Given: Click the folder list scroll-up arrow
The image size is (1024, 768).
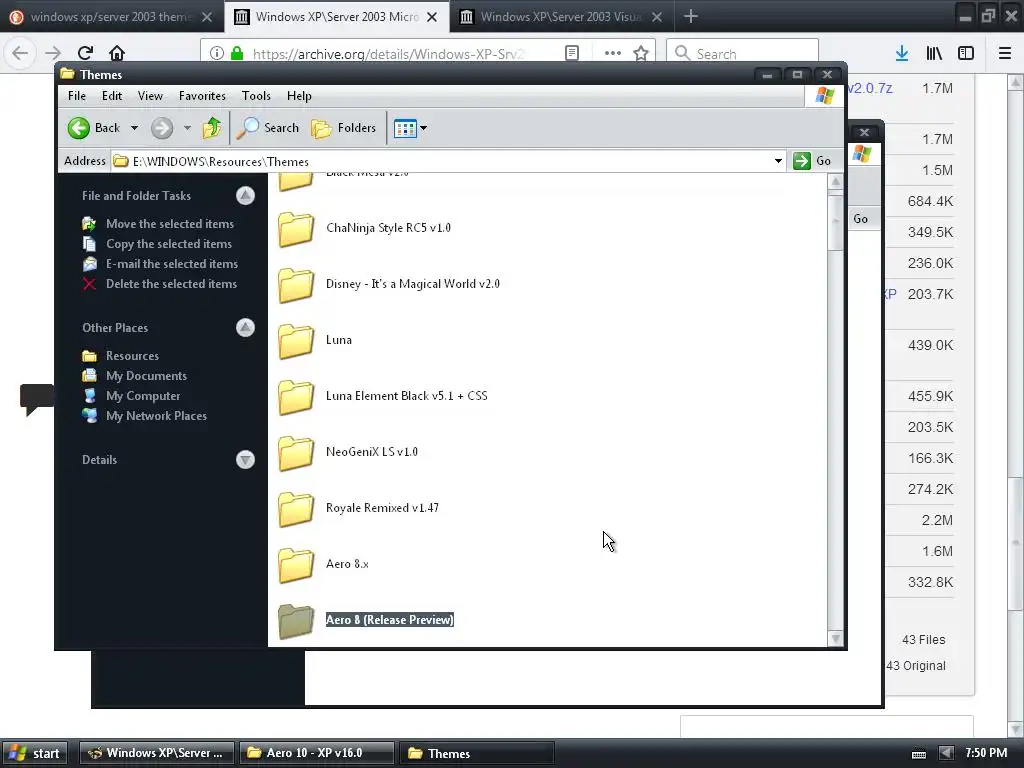Looking at the screenshot, I should click(x=835, y=182).
